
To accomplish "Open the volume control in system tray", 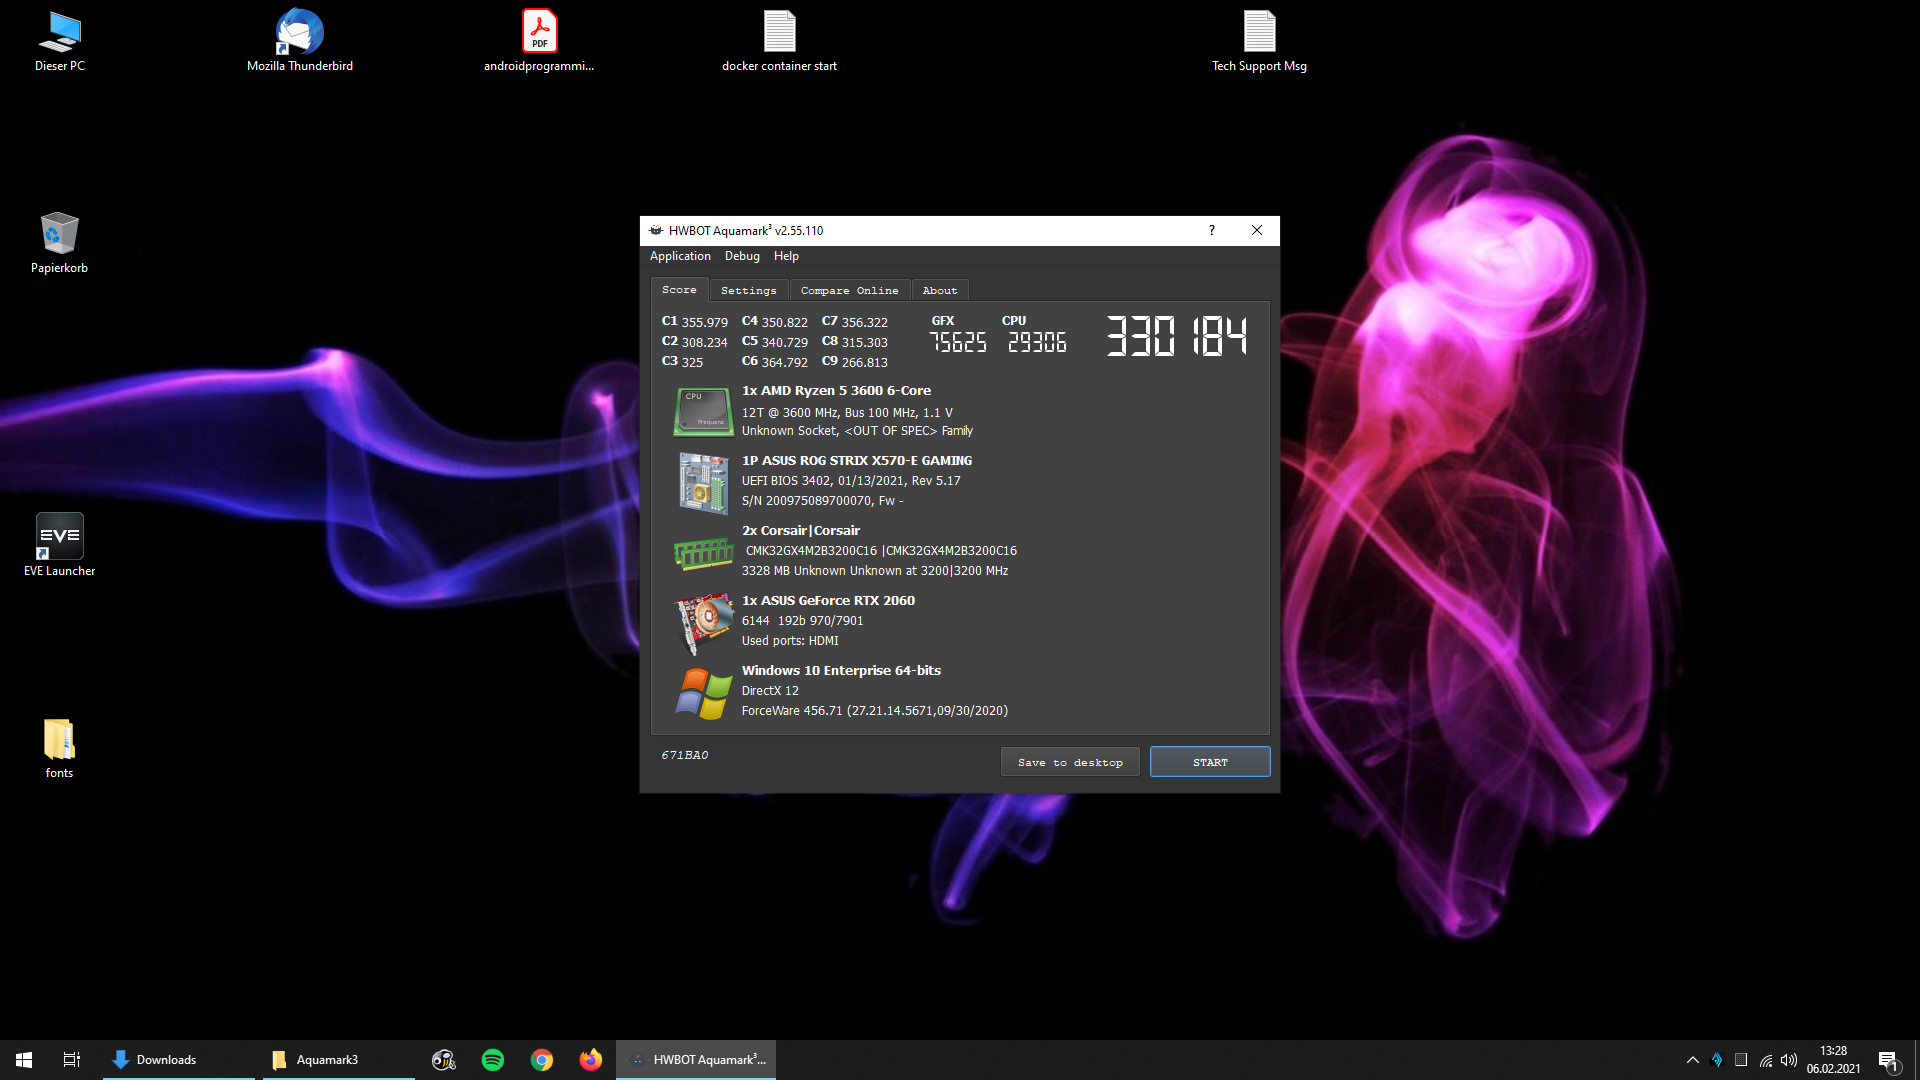I will 1789,1060.
